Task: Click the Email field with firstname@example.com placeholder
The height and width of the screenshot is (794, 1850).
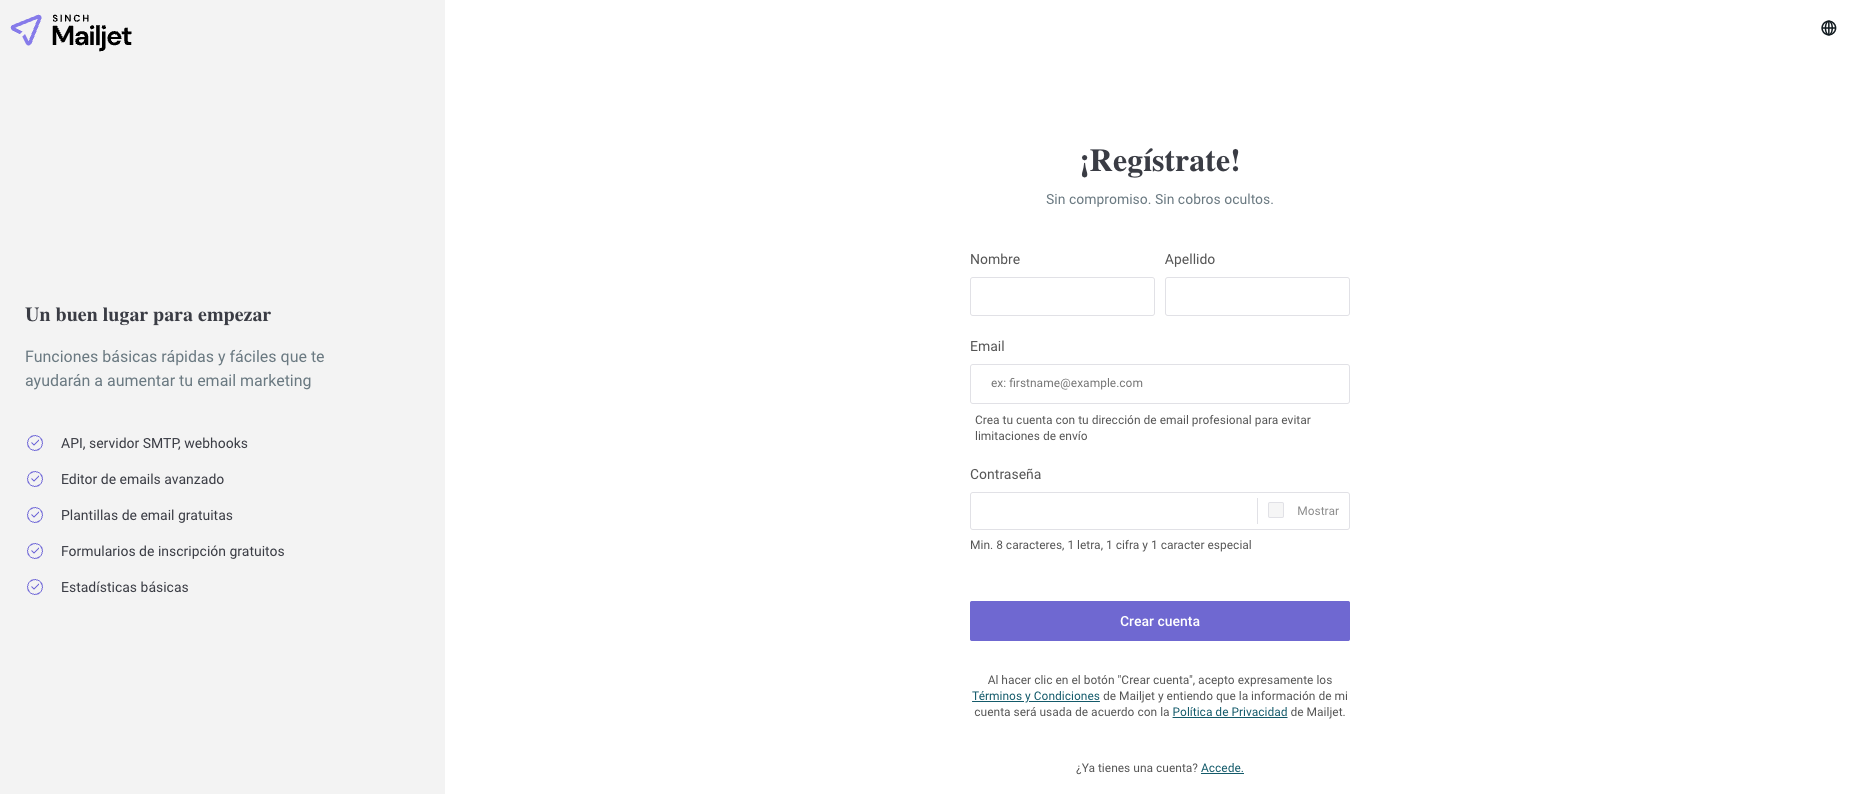Action: pyautogui.click(x=1160, y=384)
